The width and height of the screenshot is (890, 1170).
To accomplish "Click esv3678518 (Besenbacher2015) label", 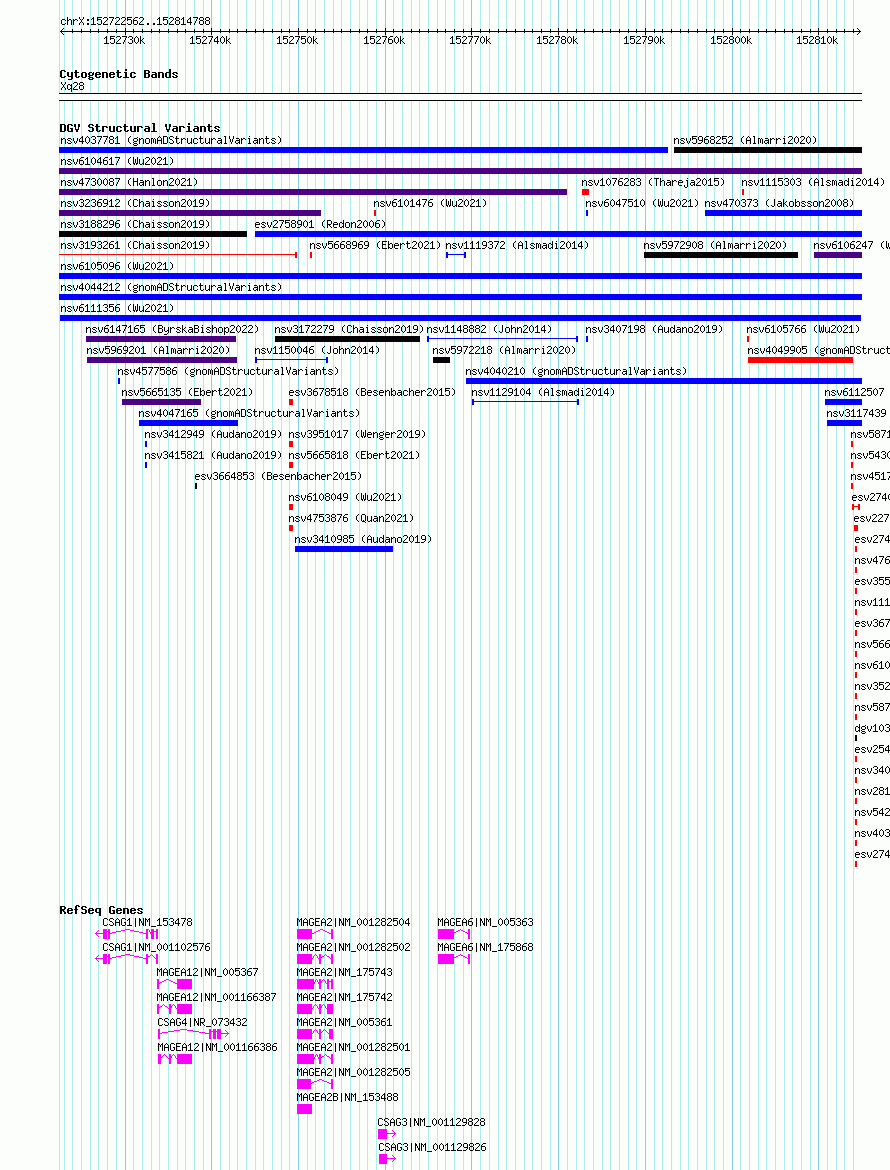I will click(x=372, y=392).
